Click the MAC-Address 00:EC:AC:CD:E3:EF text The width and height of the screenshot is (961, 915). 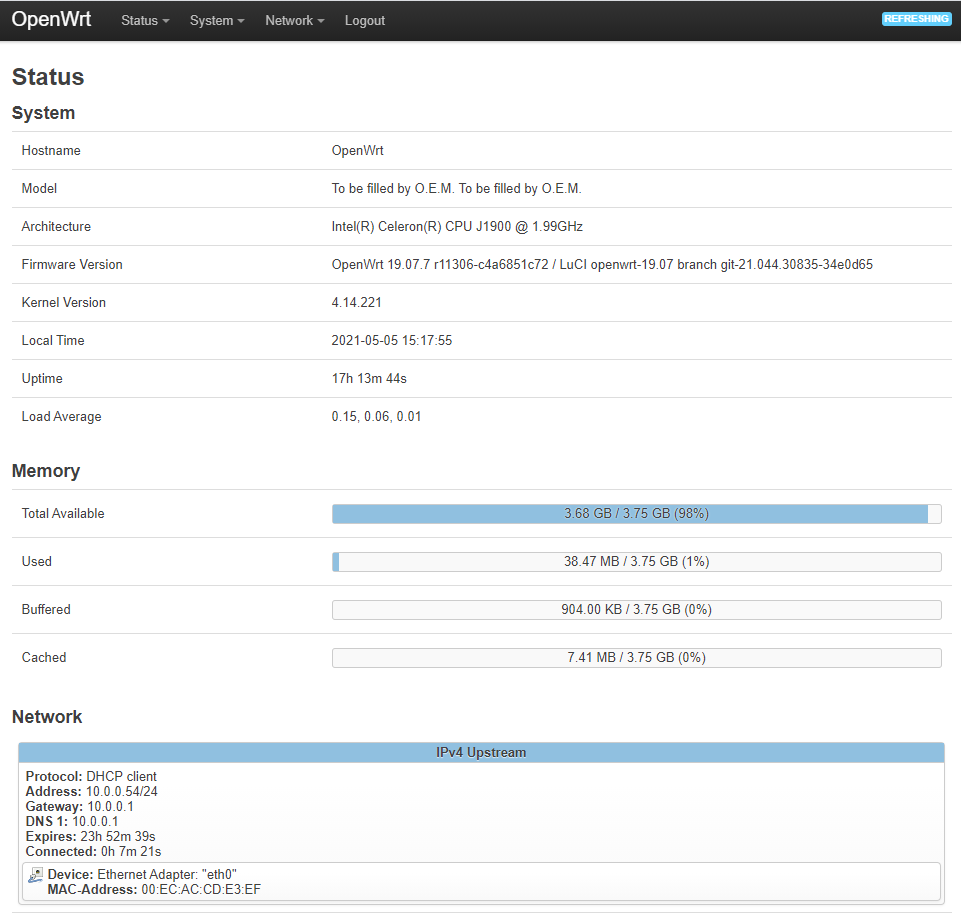click(154, 890)
